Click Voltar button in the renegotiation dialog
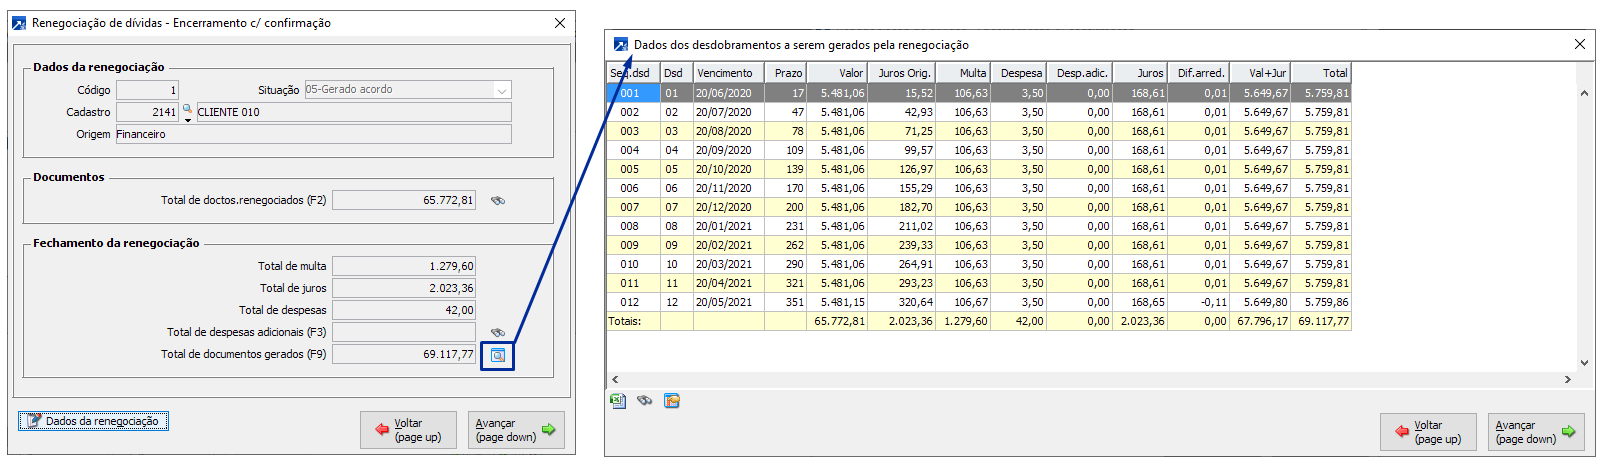This screenshot has width=1602, height=464. (x=408, y=430)
